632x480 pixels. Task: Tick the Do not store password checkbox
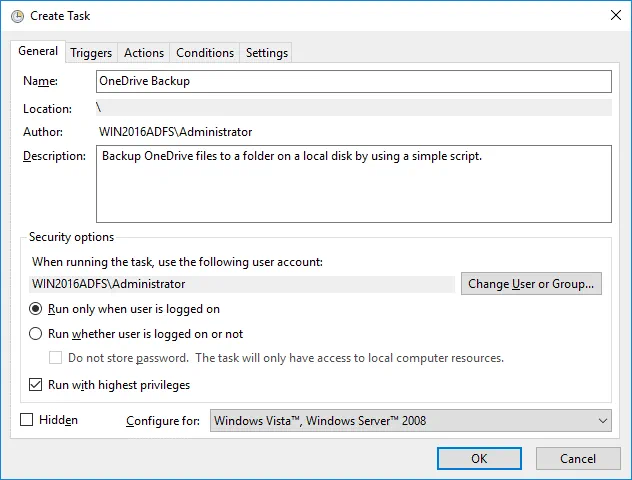(57, 358)
